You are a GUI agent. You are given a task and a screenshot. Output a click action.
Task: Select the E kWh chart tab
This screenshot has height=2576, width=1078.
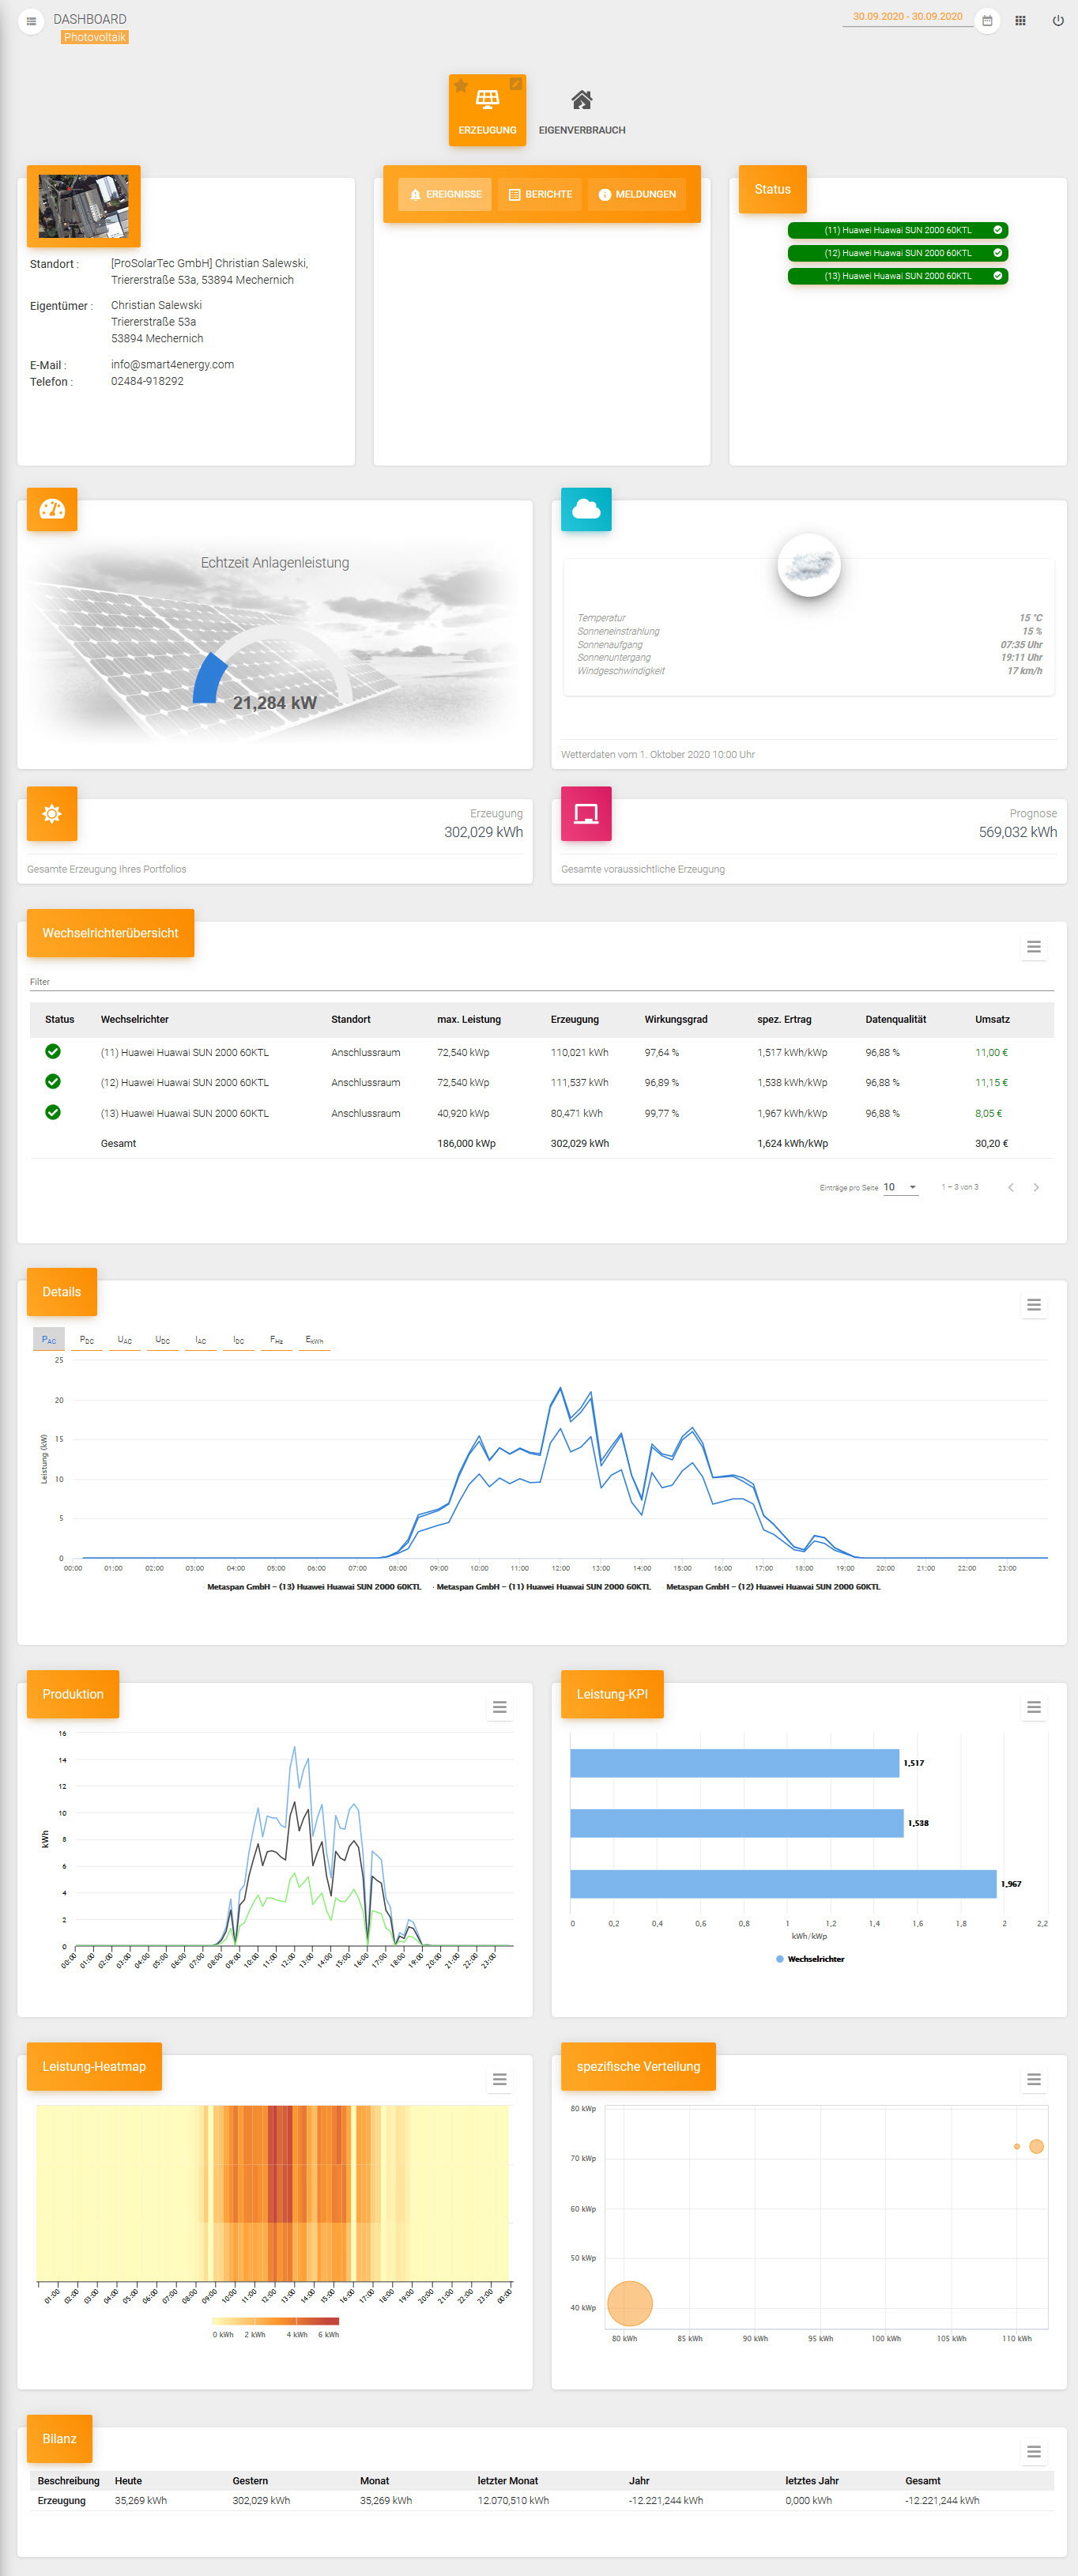(315, 1339)
